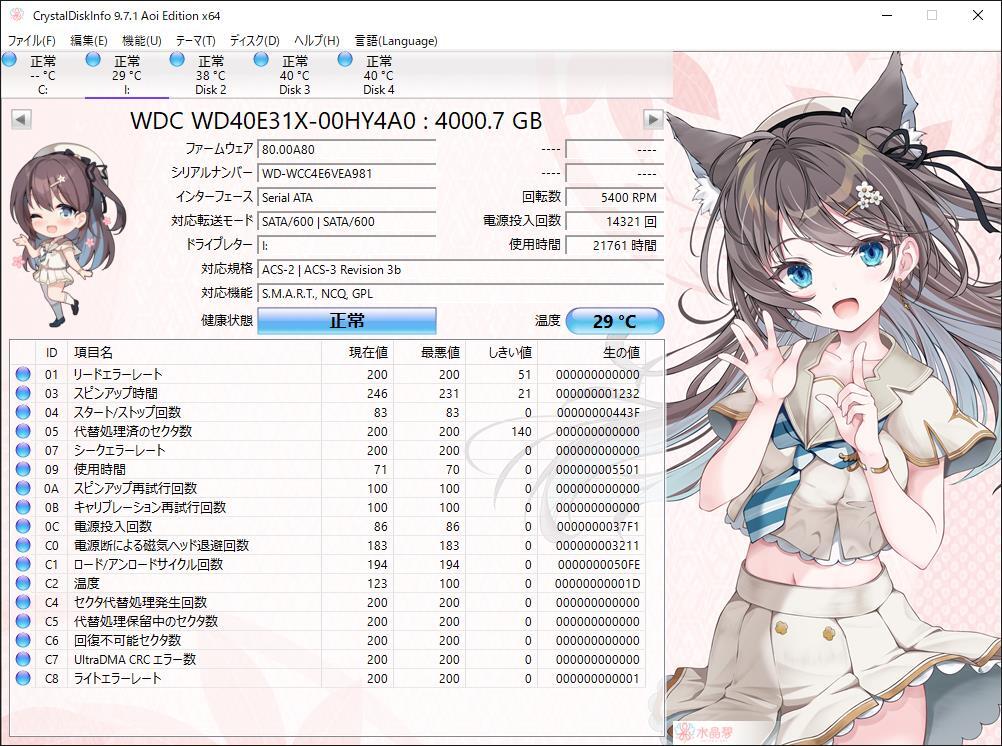Click the features field S.M.A.R.T., NCQ, GPL
This screenshot has height=746, width=1002.
point(460,293)
